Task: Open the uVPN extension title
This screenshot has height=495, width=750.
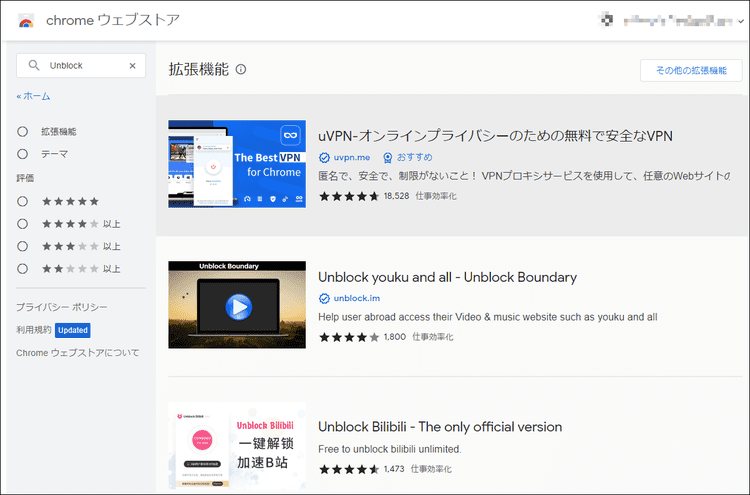Action: 495,136
